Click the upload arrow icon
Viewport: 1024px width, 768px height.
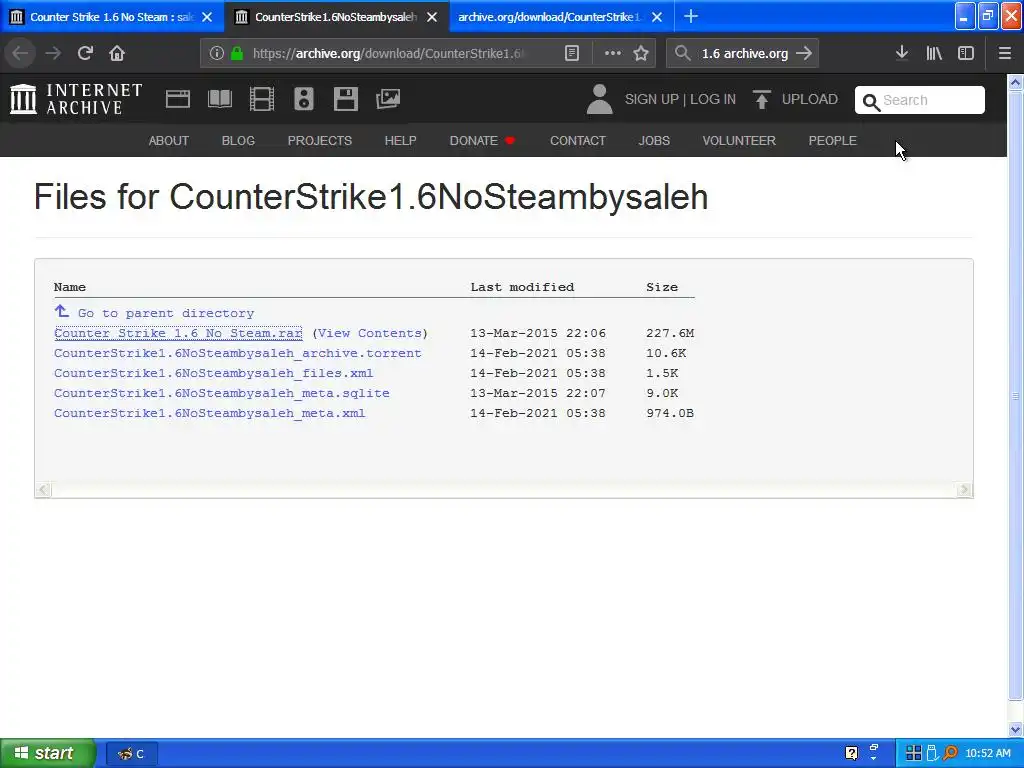[761, 99]
